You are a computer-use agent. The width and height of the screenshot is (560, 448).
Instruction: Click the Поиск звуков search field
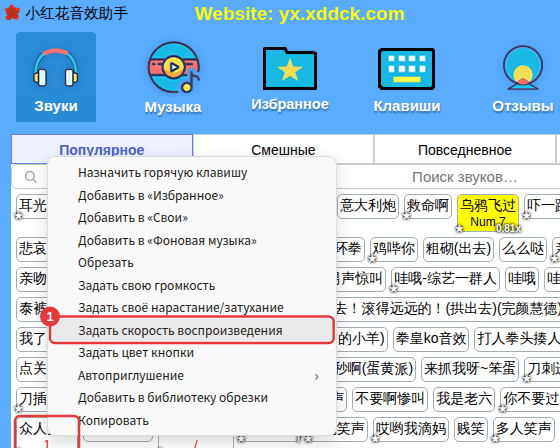coord(464,177)
